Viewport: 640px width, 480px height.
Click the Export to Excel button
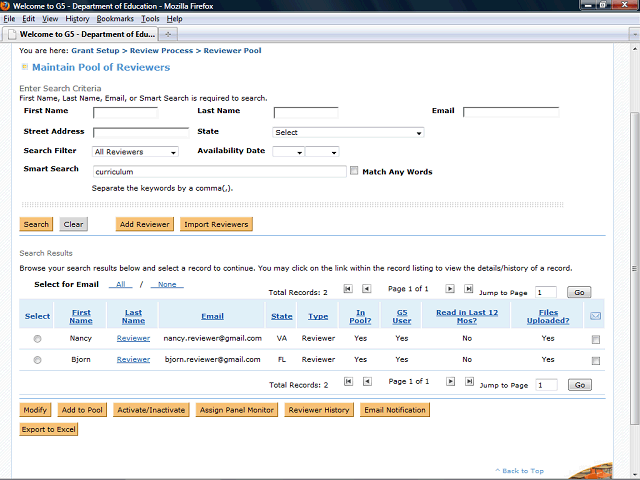(x=49, y=429)
